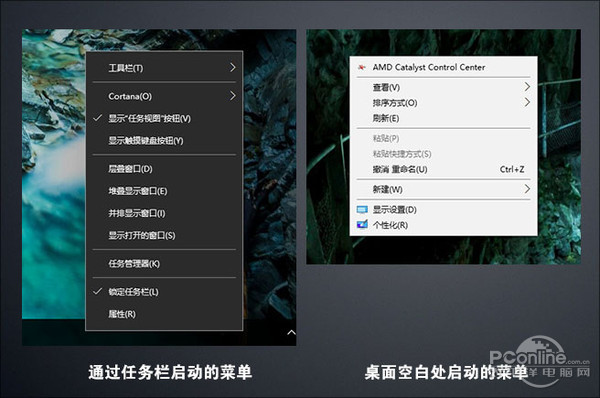Choose 层叠窗口(D) in taskbar menu
The height and width of the screenshot is (398, 600).
pos(164,169)
